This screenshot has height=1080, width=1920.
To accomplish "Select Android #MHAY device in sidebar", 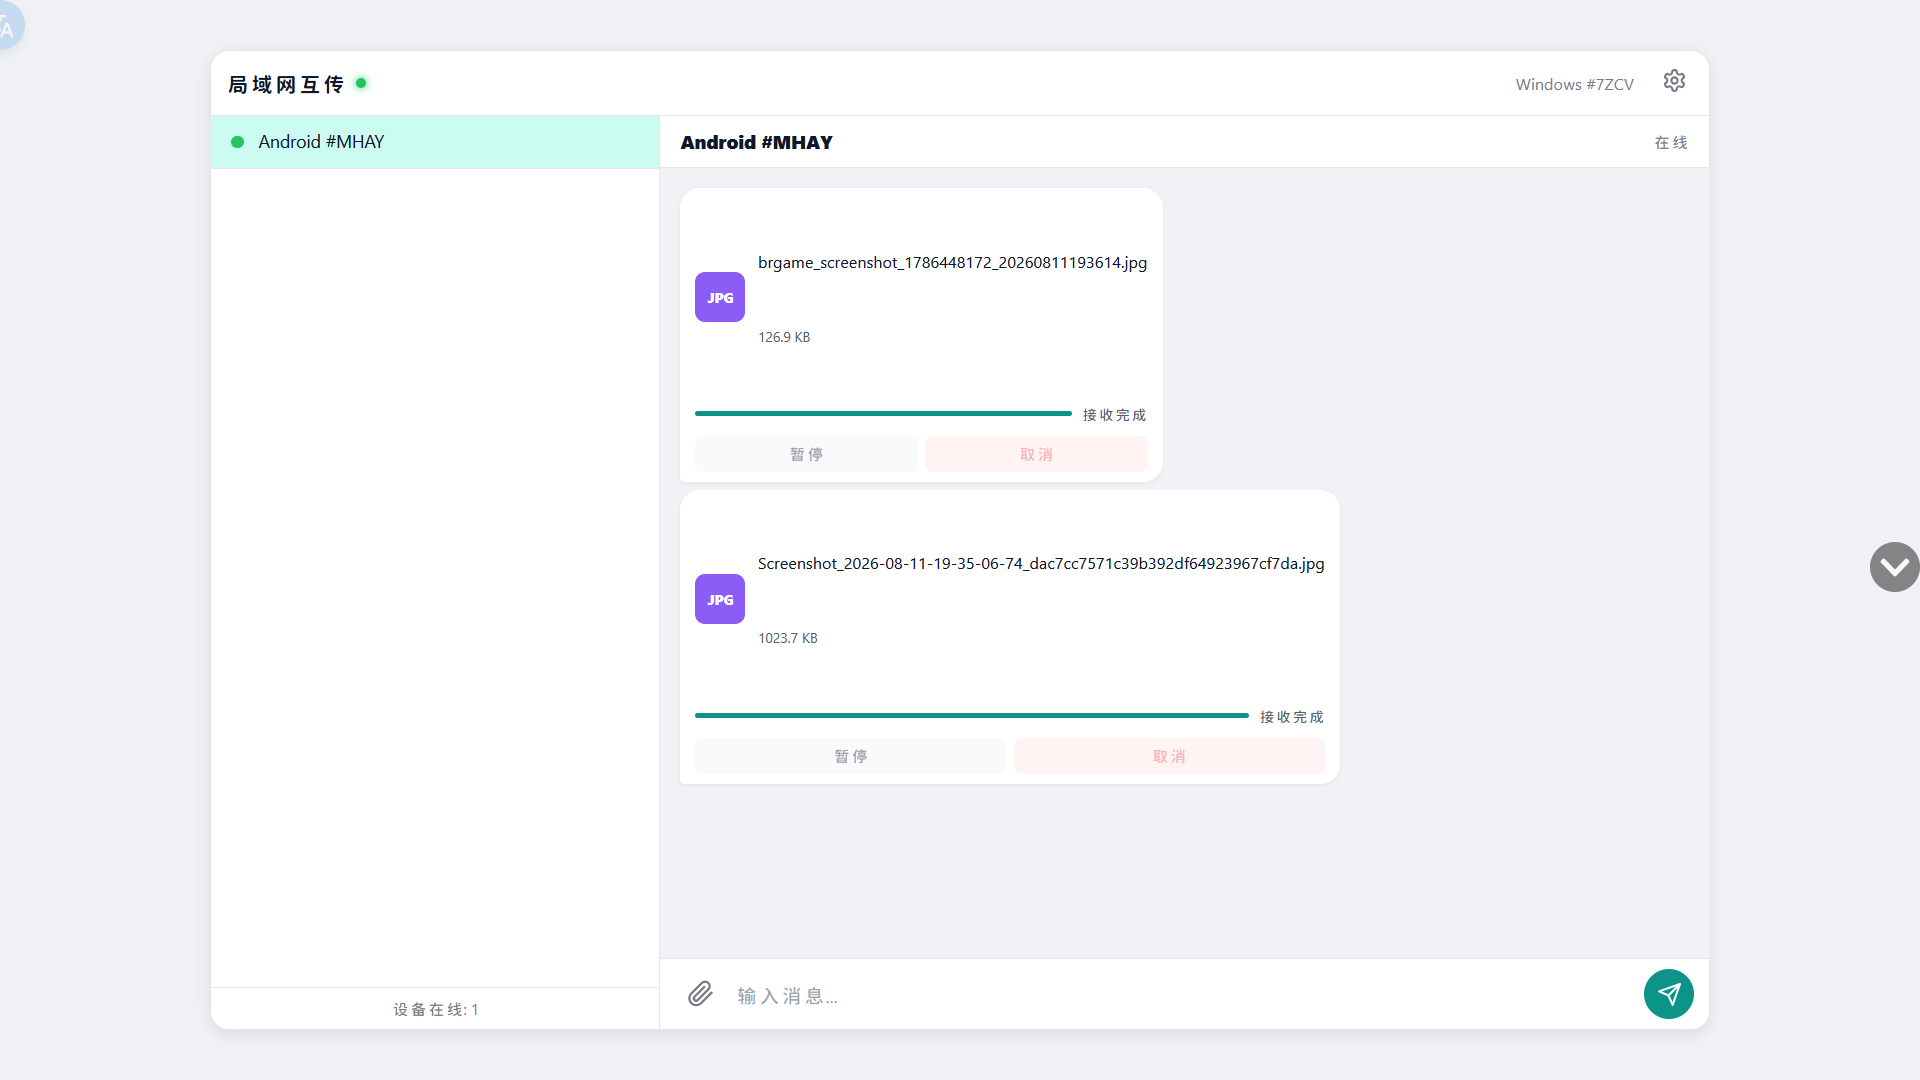I will 435,142.
